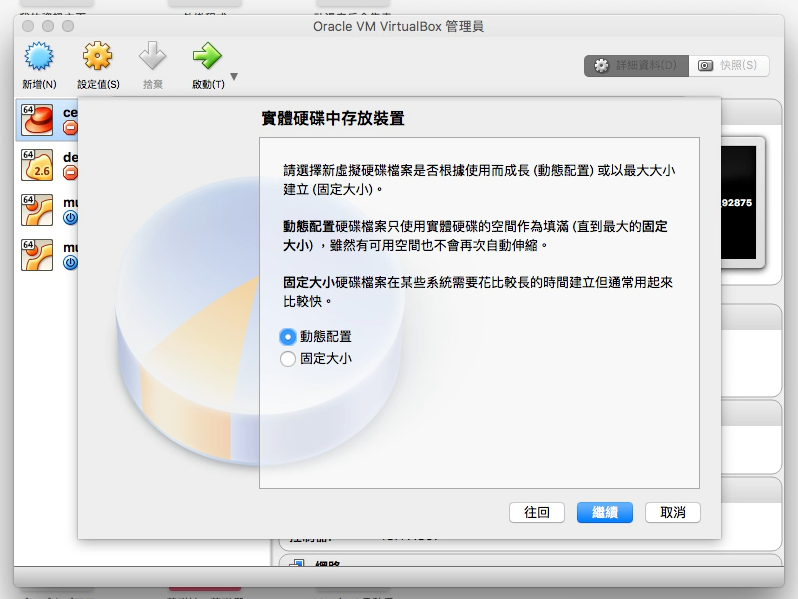This screenshot has width=798, height=599.
Task: Choose the 動態配置 (dynamically allocated) radio button
Action: coord(288,337)
